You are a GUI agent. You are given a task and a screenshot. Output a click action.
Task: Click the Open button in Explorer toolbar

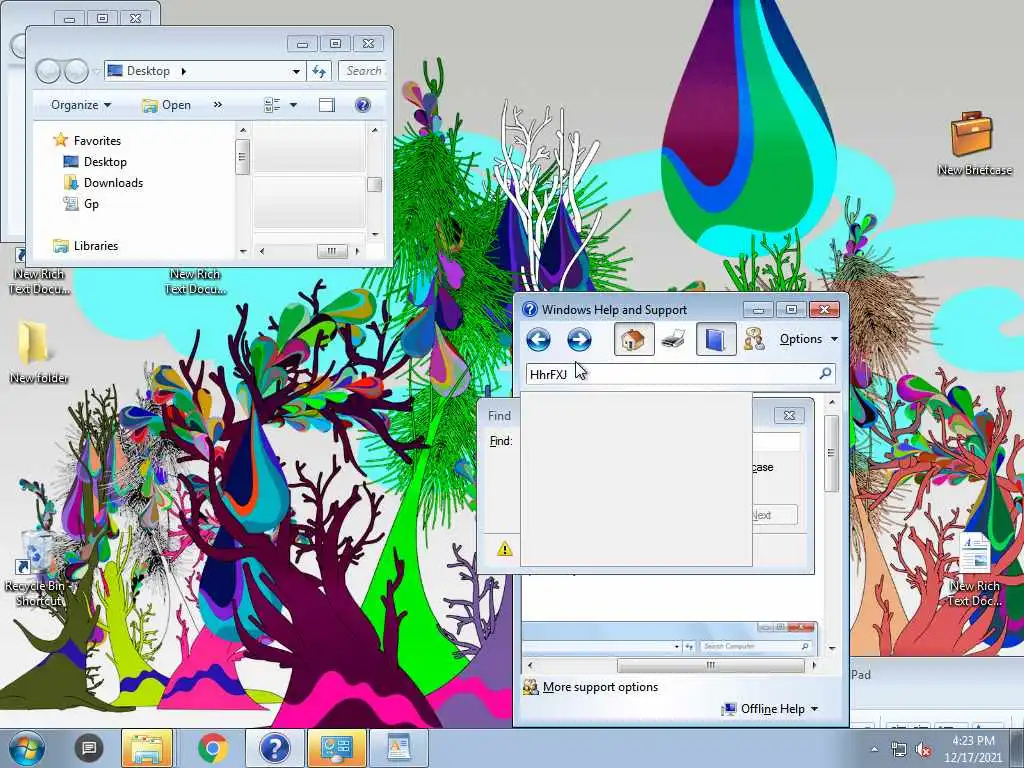[x=167, y=105]
